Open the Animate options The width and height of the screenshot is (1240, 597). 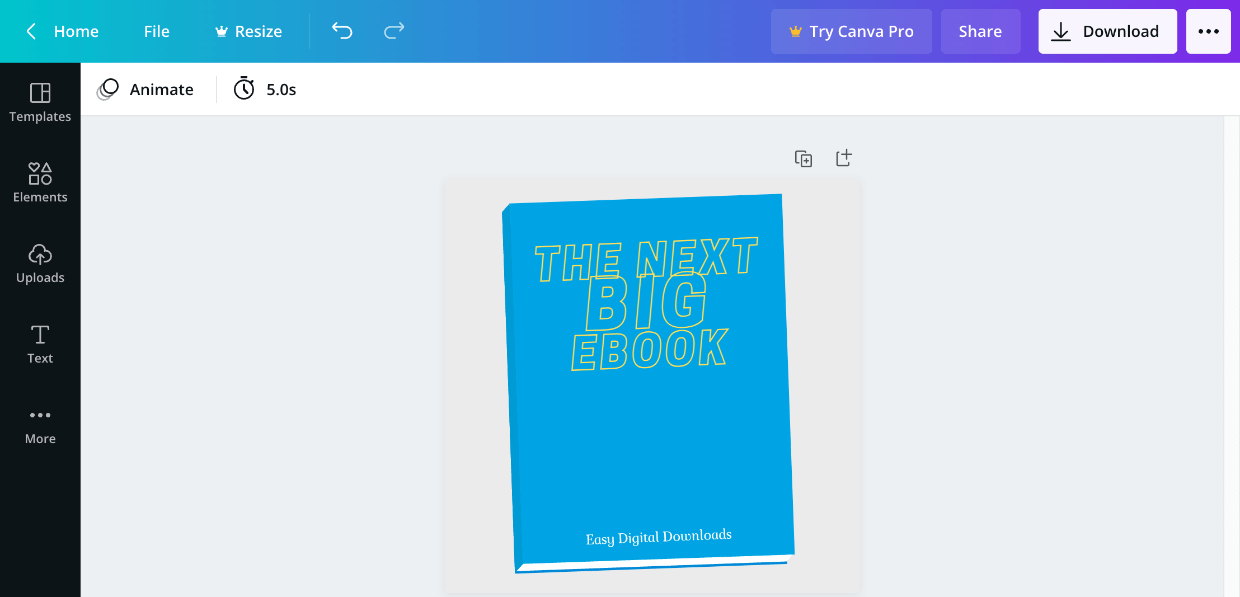tap(146, 89)
